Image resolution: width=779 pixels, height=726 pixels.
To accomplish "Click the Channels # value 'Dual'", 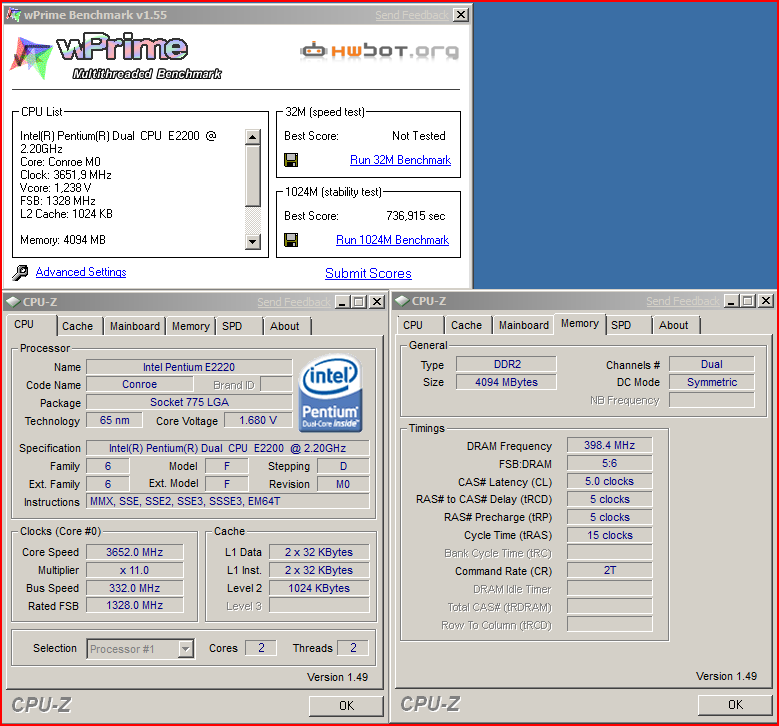I will 711,364.
